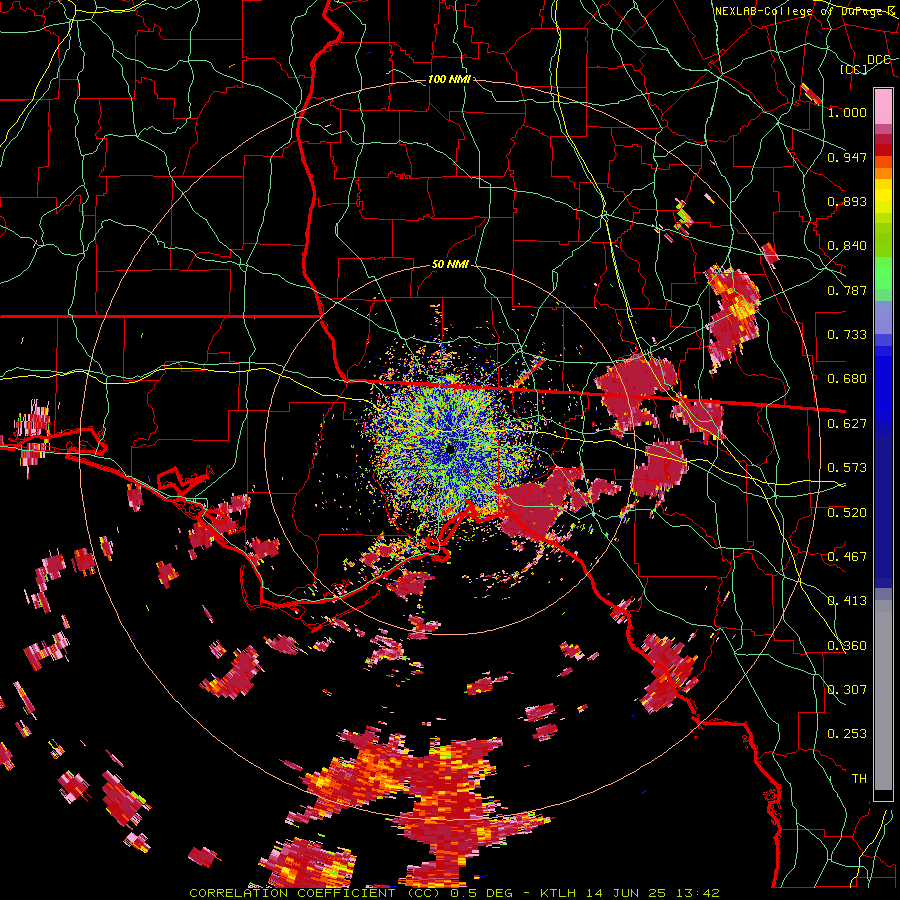Click the 50 NMI range ring label
Screen dimensions: 900x900
point(450,265)
